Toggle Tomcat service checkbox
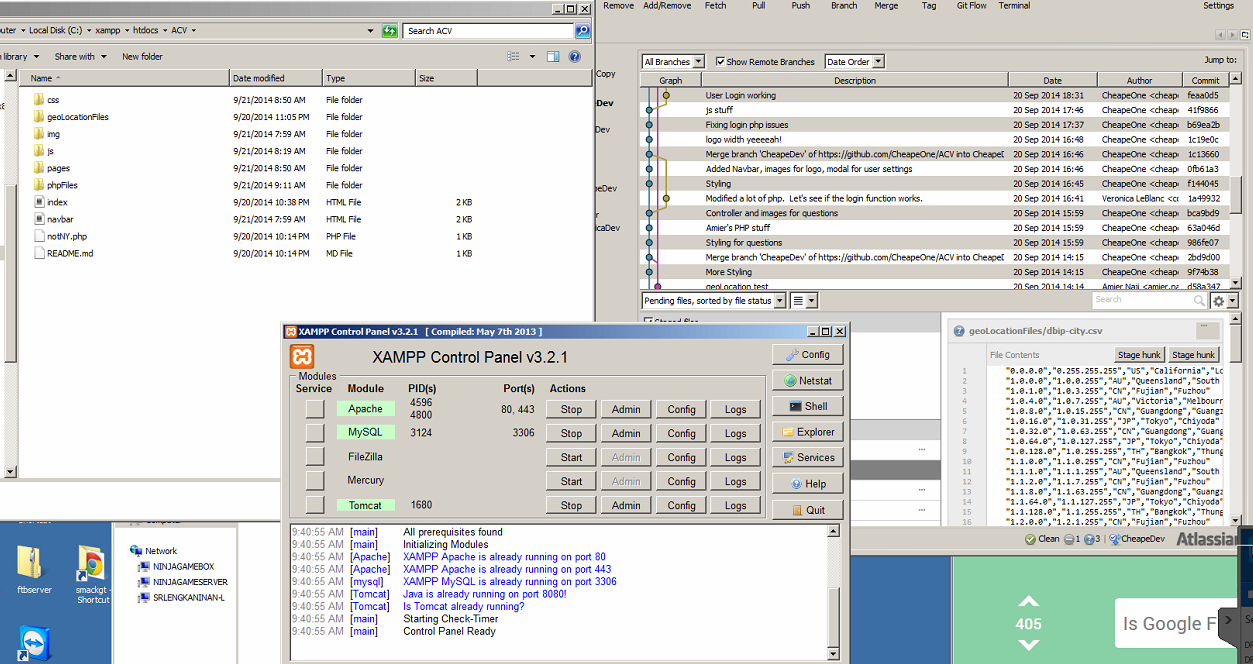The height and width of the screenshot is (664, 1253). click(x=315, y=505)
